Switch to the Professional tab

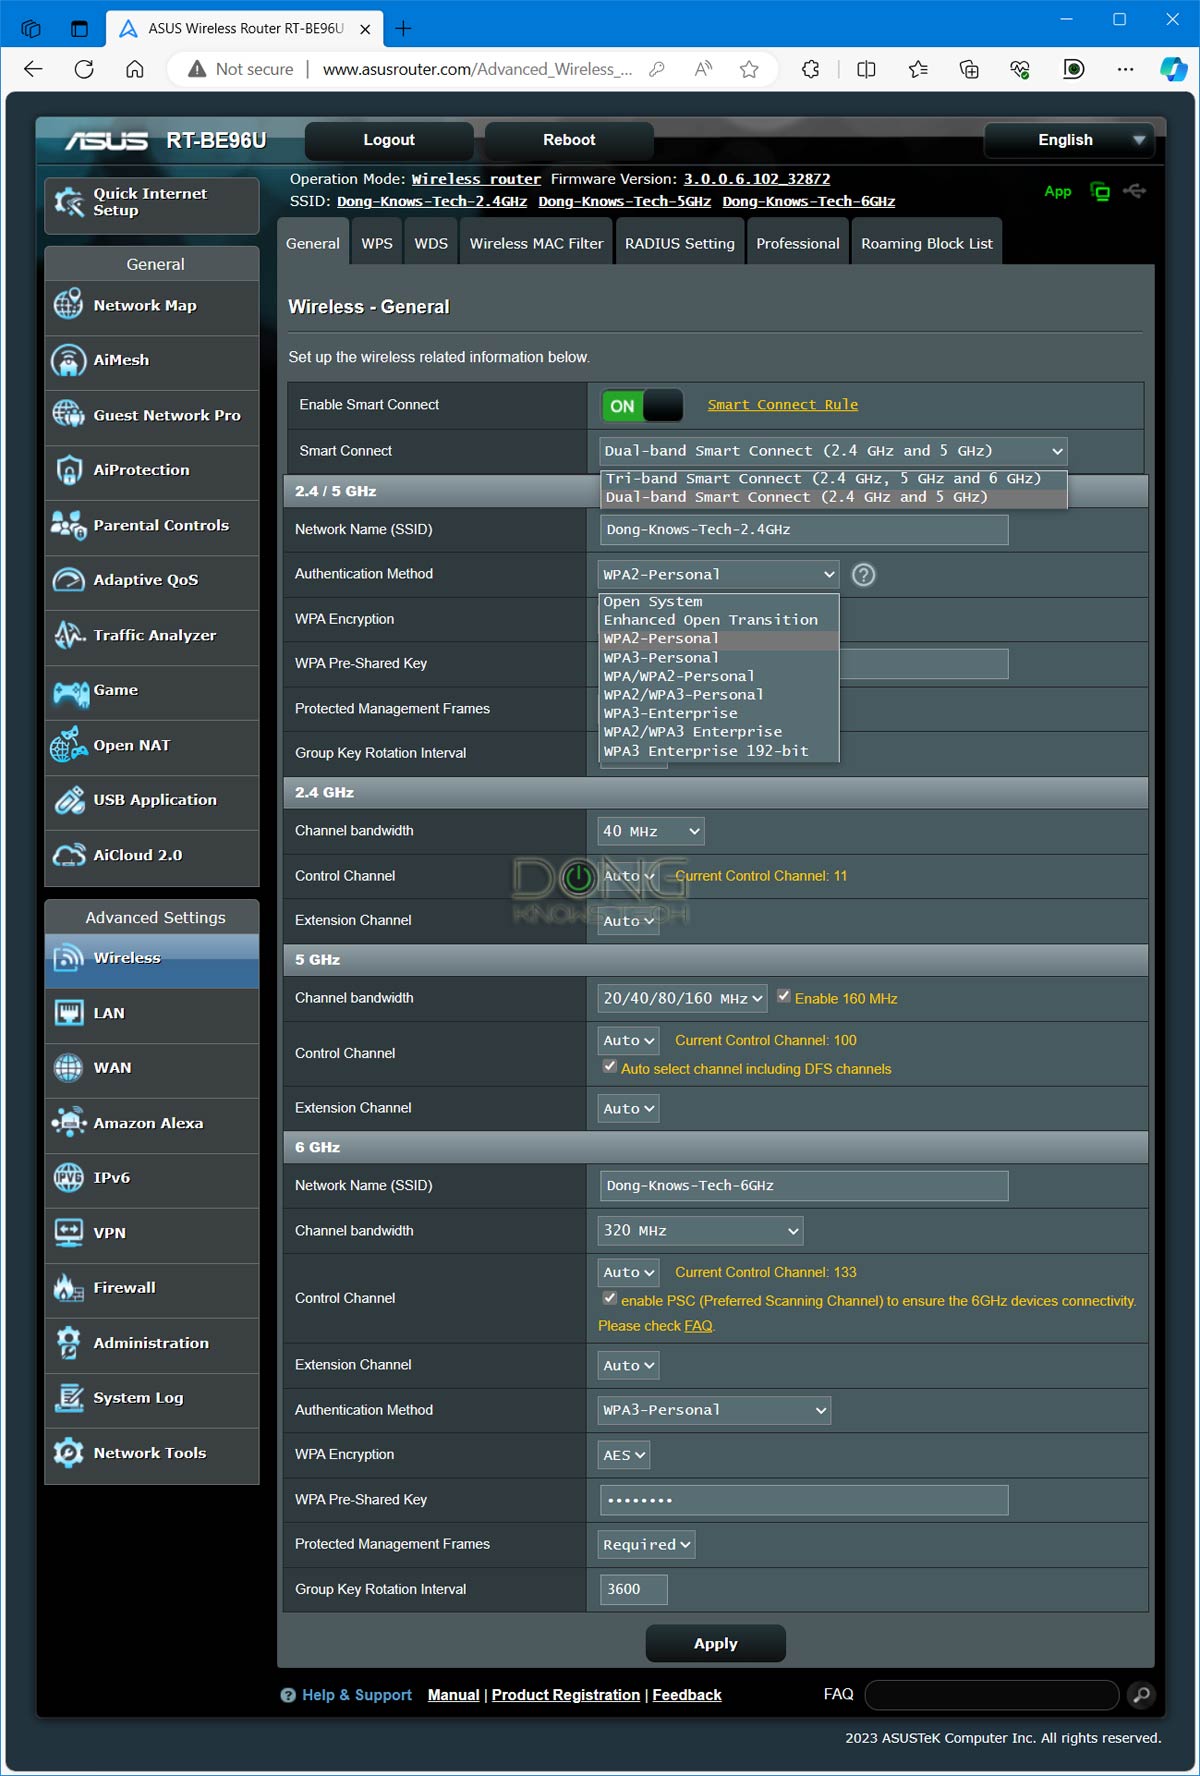pos(798,244)
